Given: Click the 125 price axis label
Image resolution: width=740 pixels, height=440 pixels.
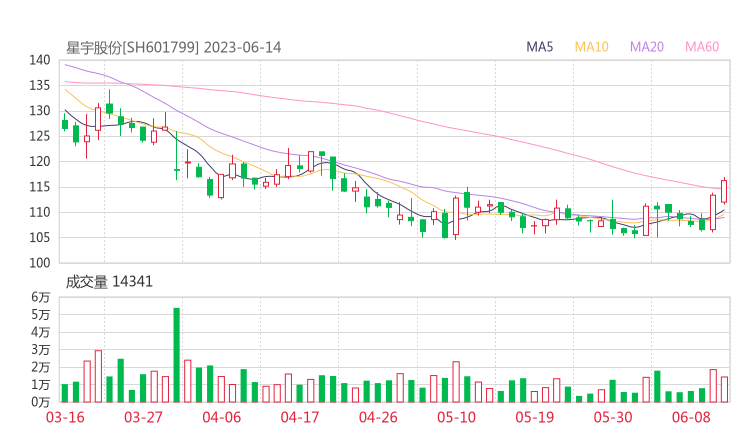Looking at the screenshot, I should click(39, 136).
